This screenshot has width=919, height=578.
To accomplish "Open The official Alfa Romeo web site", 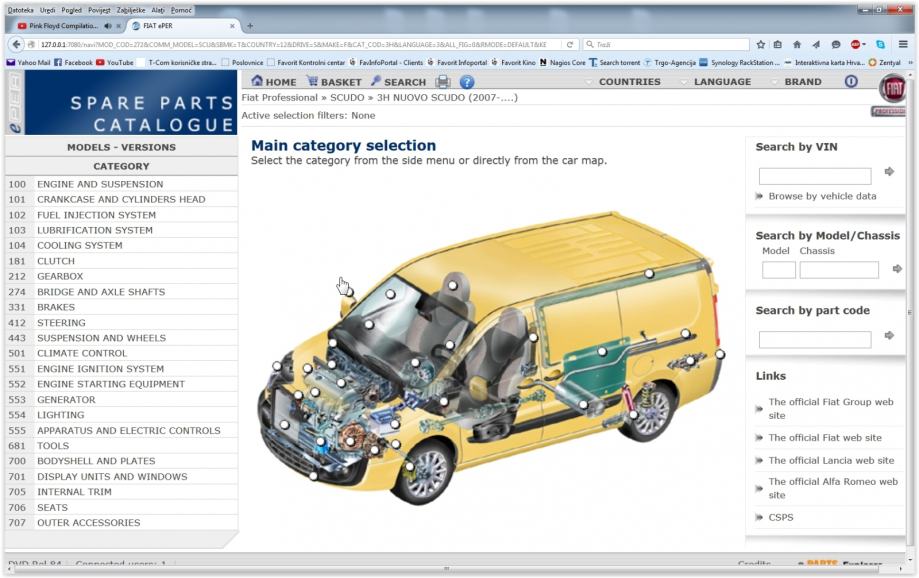I will pos(833,488).
